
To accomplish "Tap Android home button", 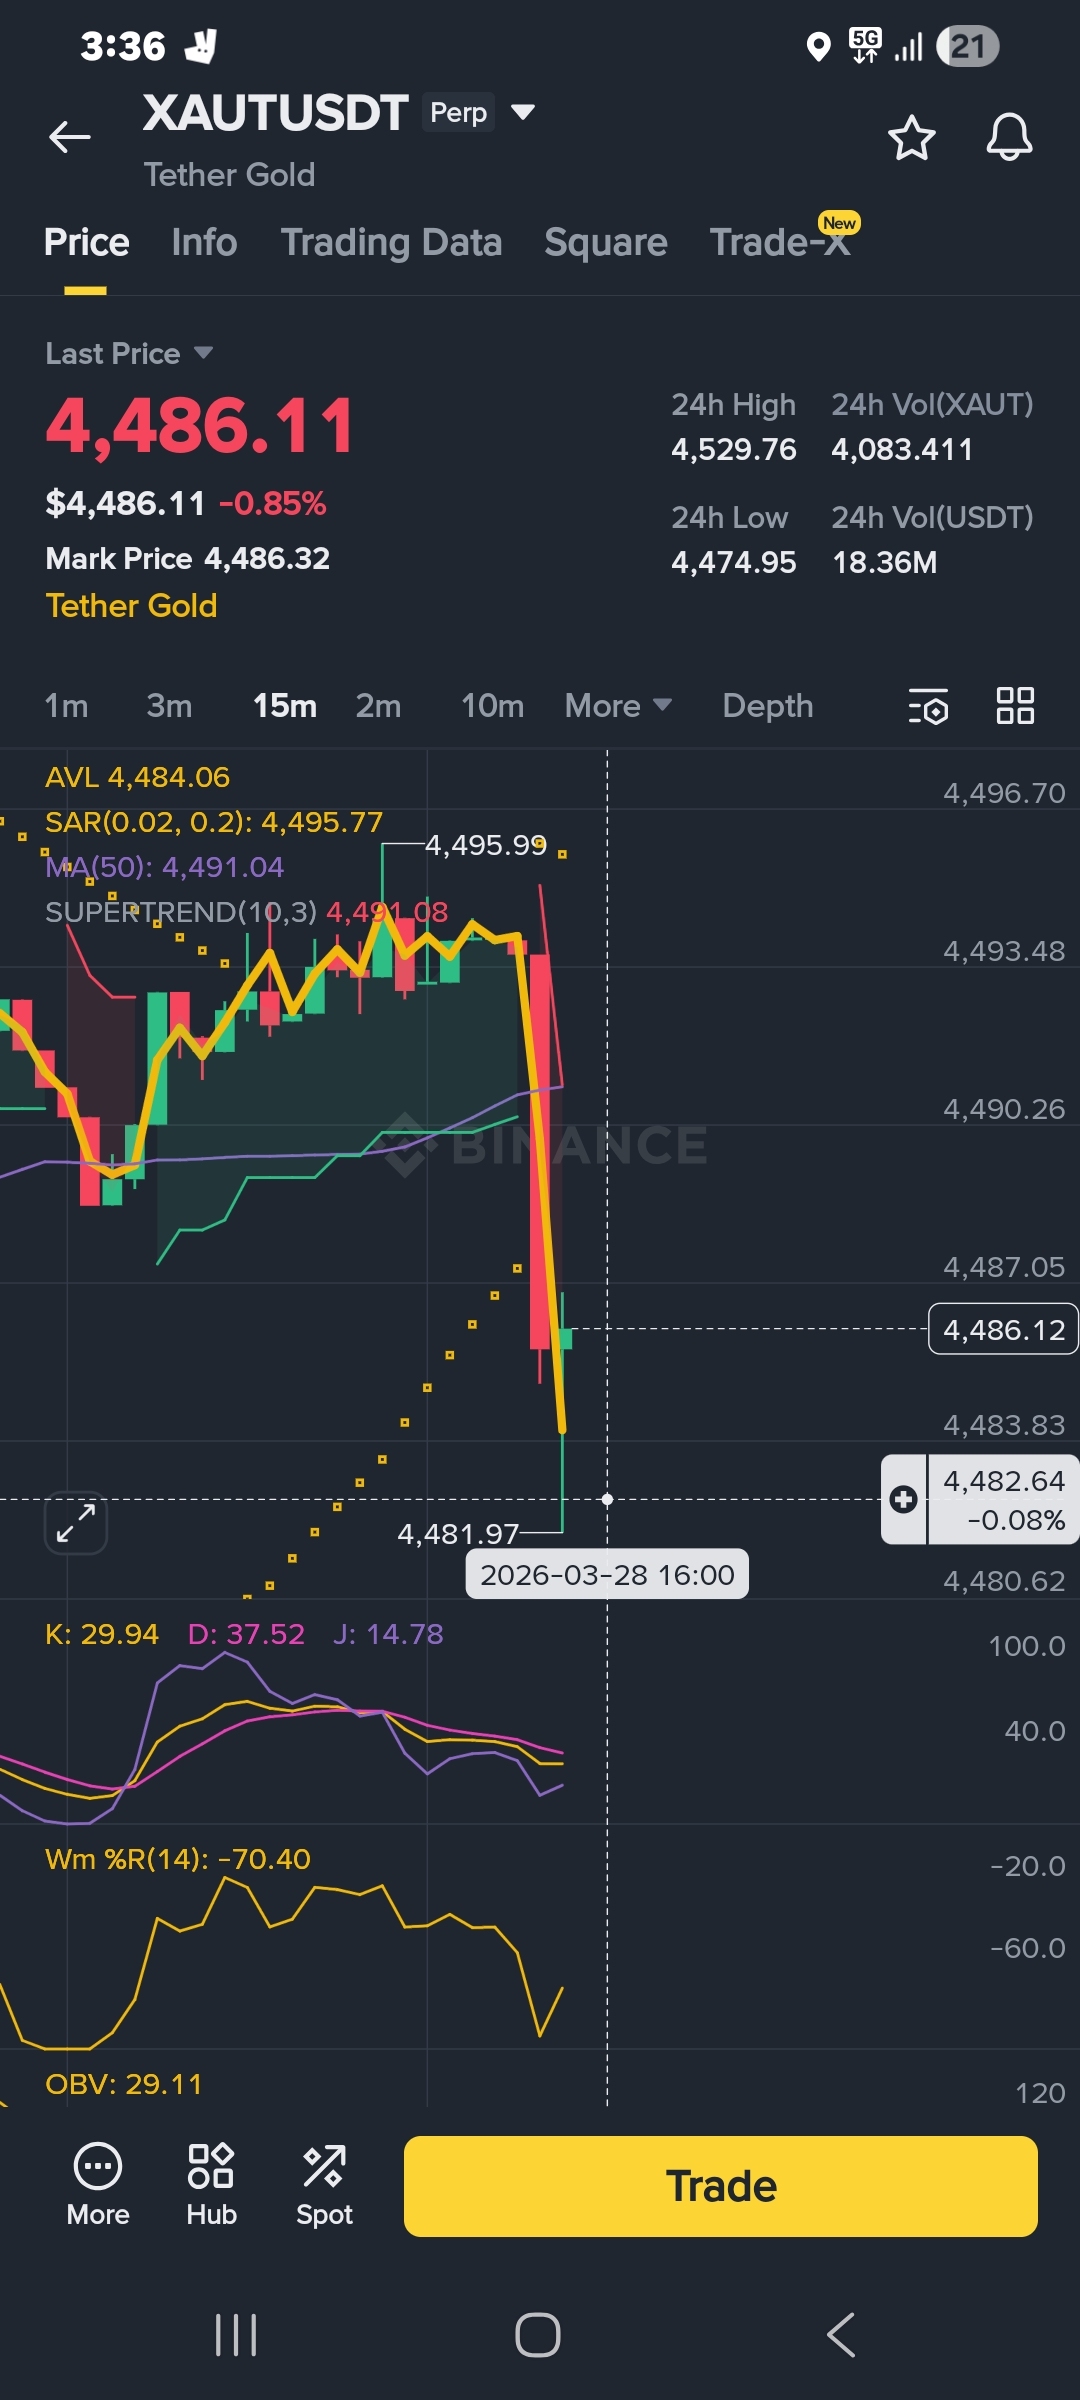I will pos(538,2335).
